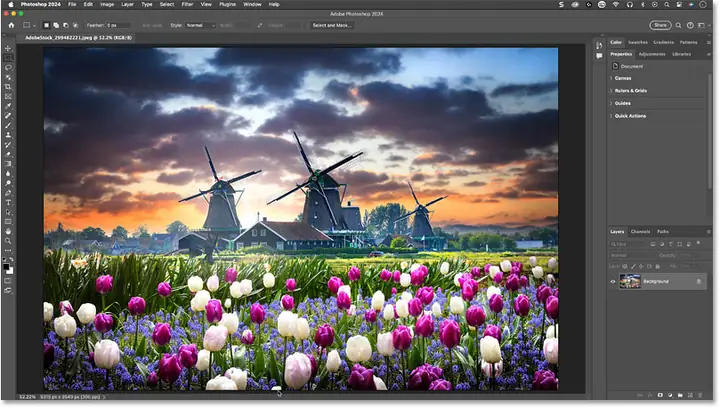The height and width of the screenshot is (408, 720).
Task: Select the Gradient tool
Action: coord(8,164)
